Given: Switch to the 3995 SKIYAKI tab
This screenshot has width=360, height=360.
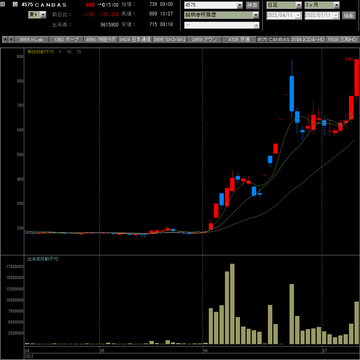Looking at the screenshot, I should [170, 39].
